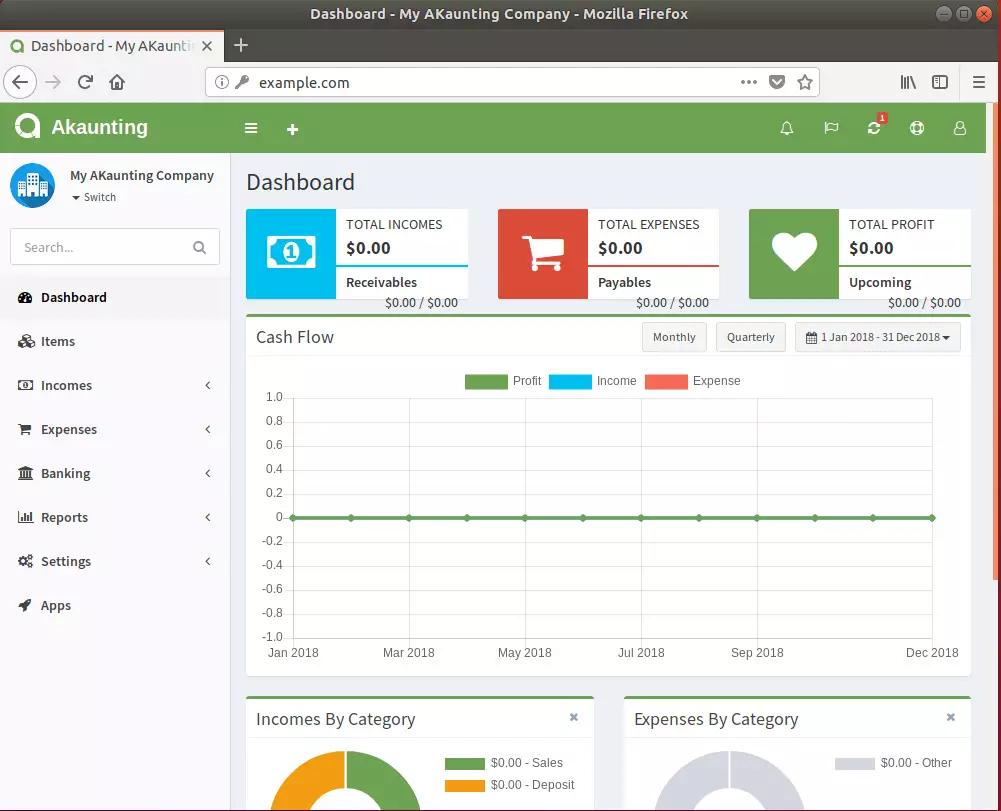Save page to Pocket
Viewport: 1001px width, 811px height.
point(777,82)
